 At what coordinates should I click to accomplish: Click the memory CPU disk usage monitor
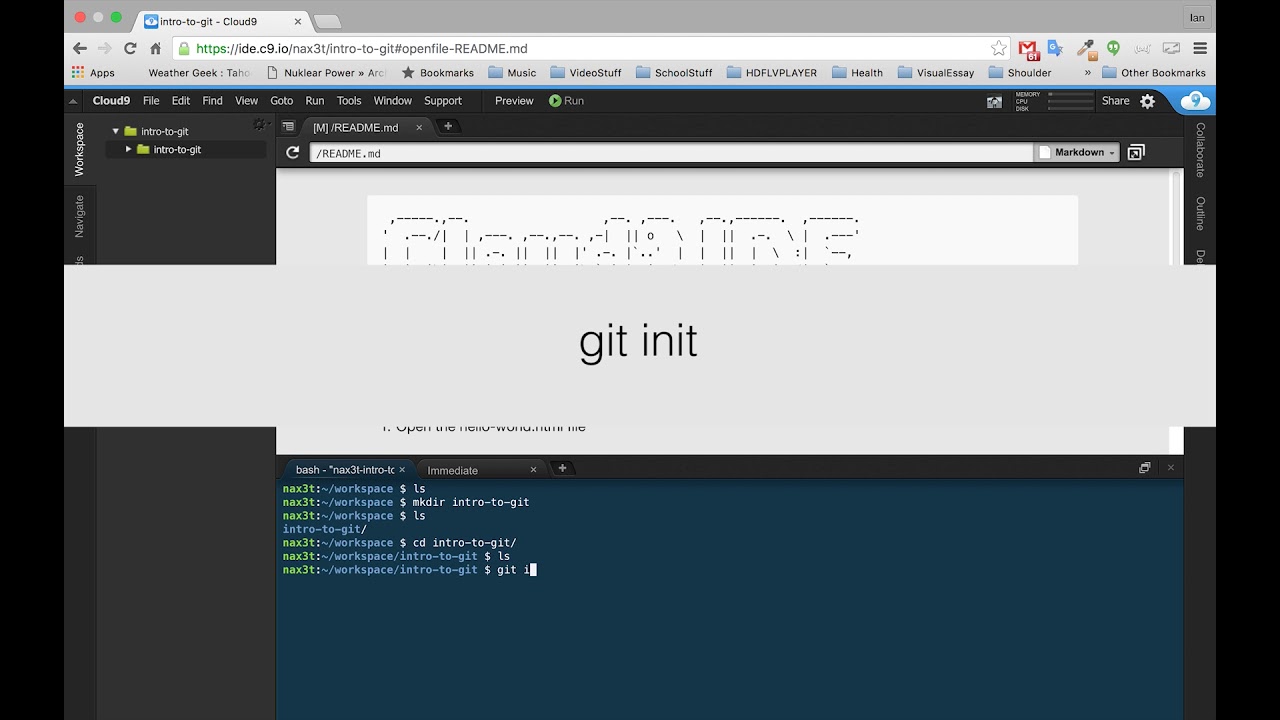point(1053,101)
